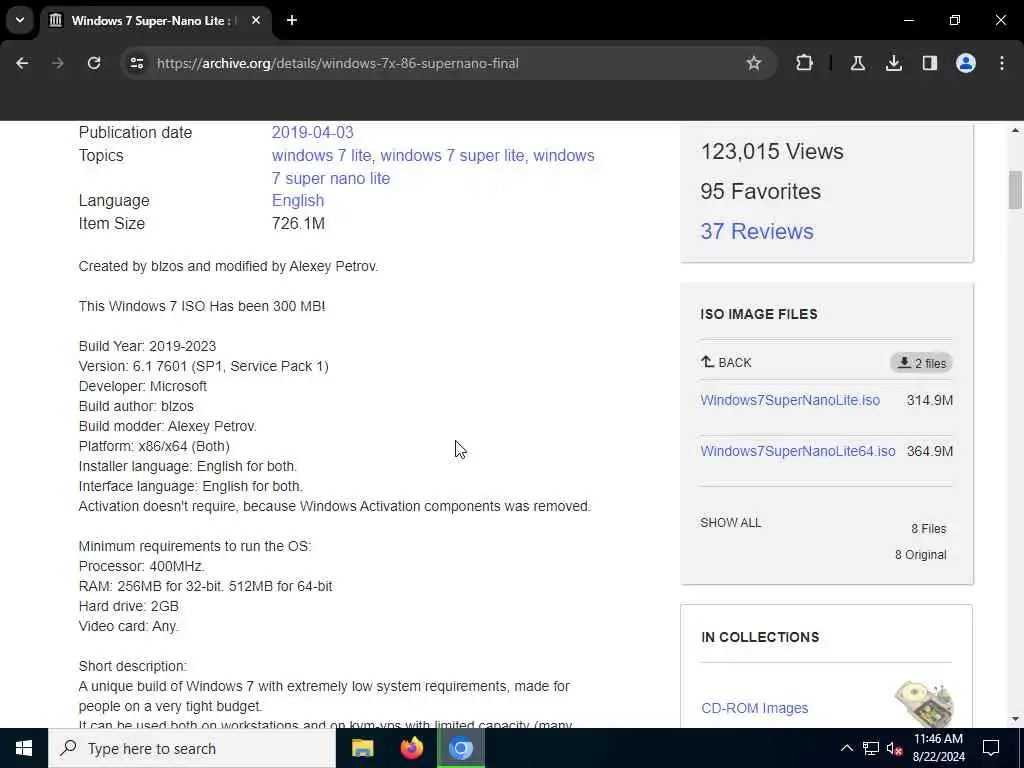Click the Chrome taskbar icon

tap(460, 748)
